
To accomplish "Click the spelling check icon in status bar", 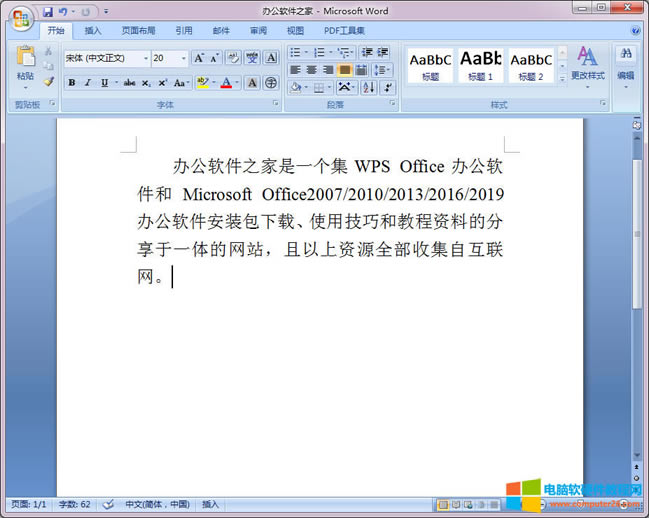I will [x=108, y=505].
